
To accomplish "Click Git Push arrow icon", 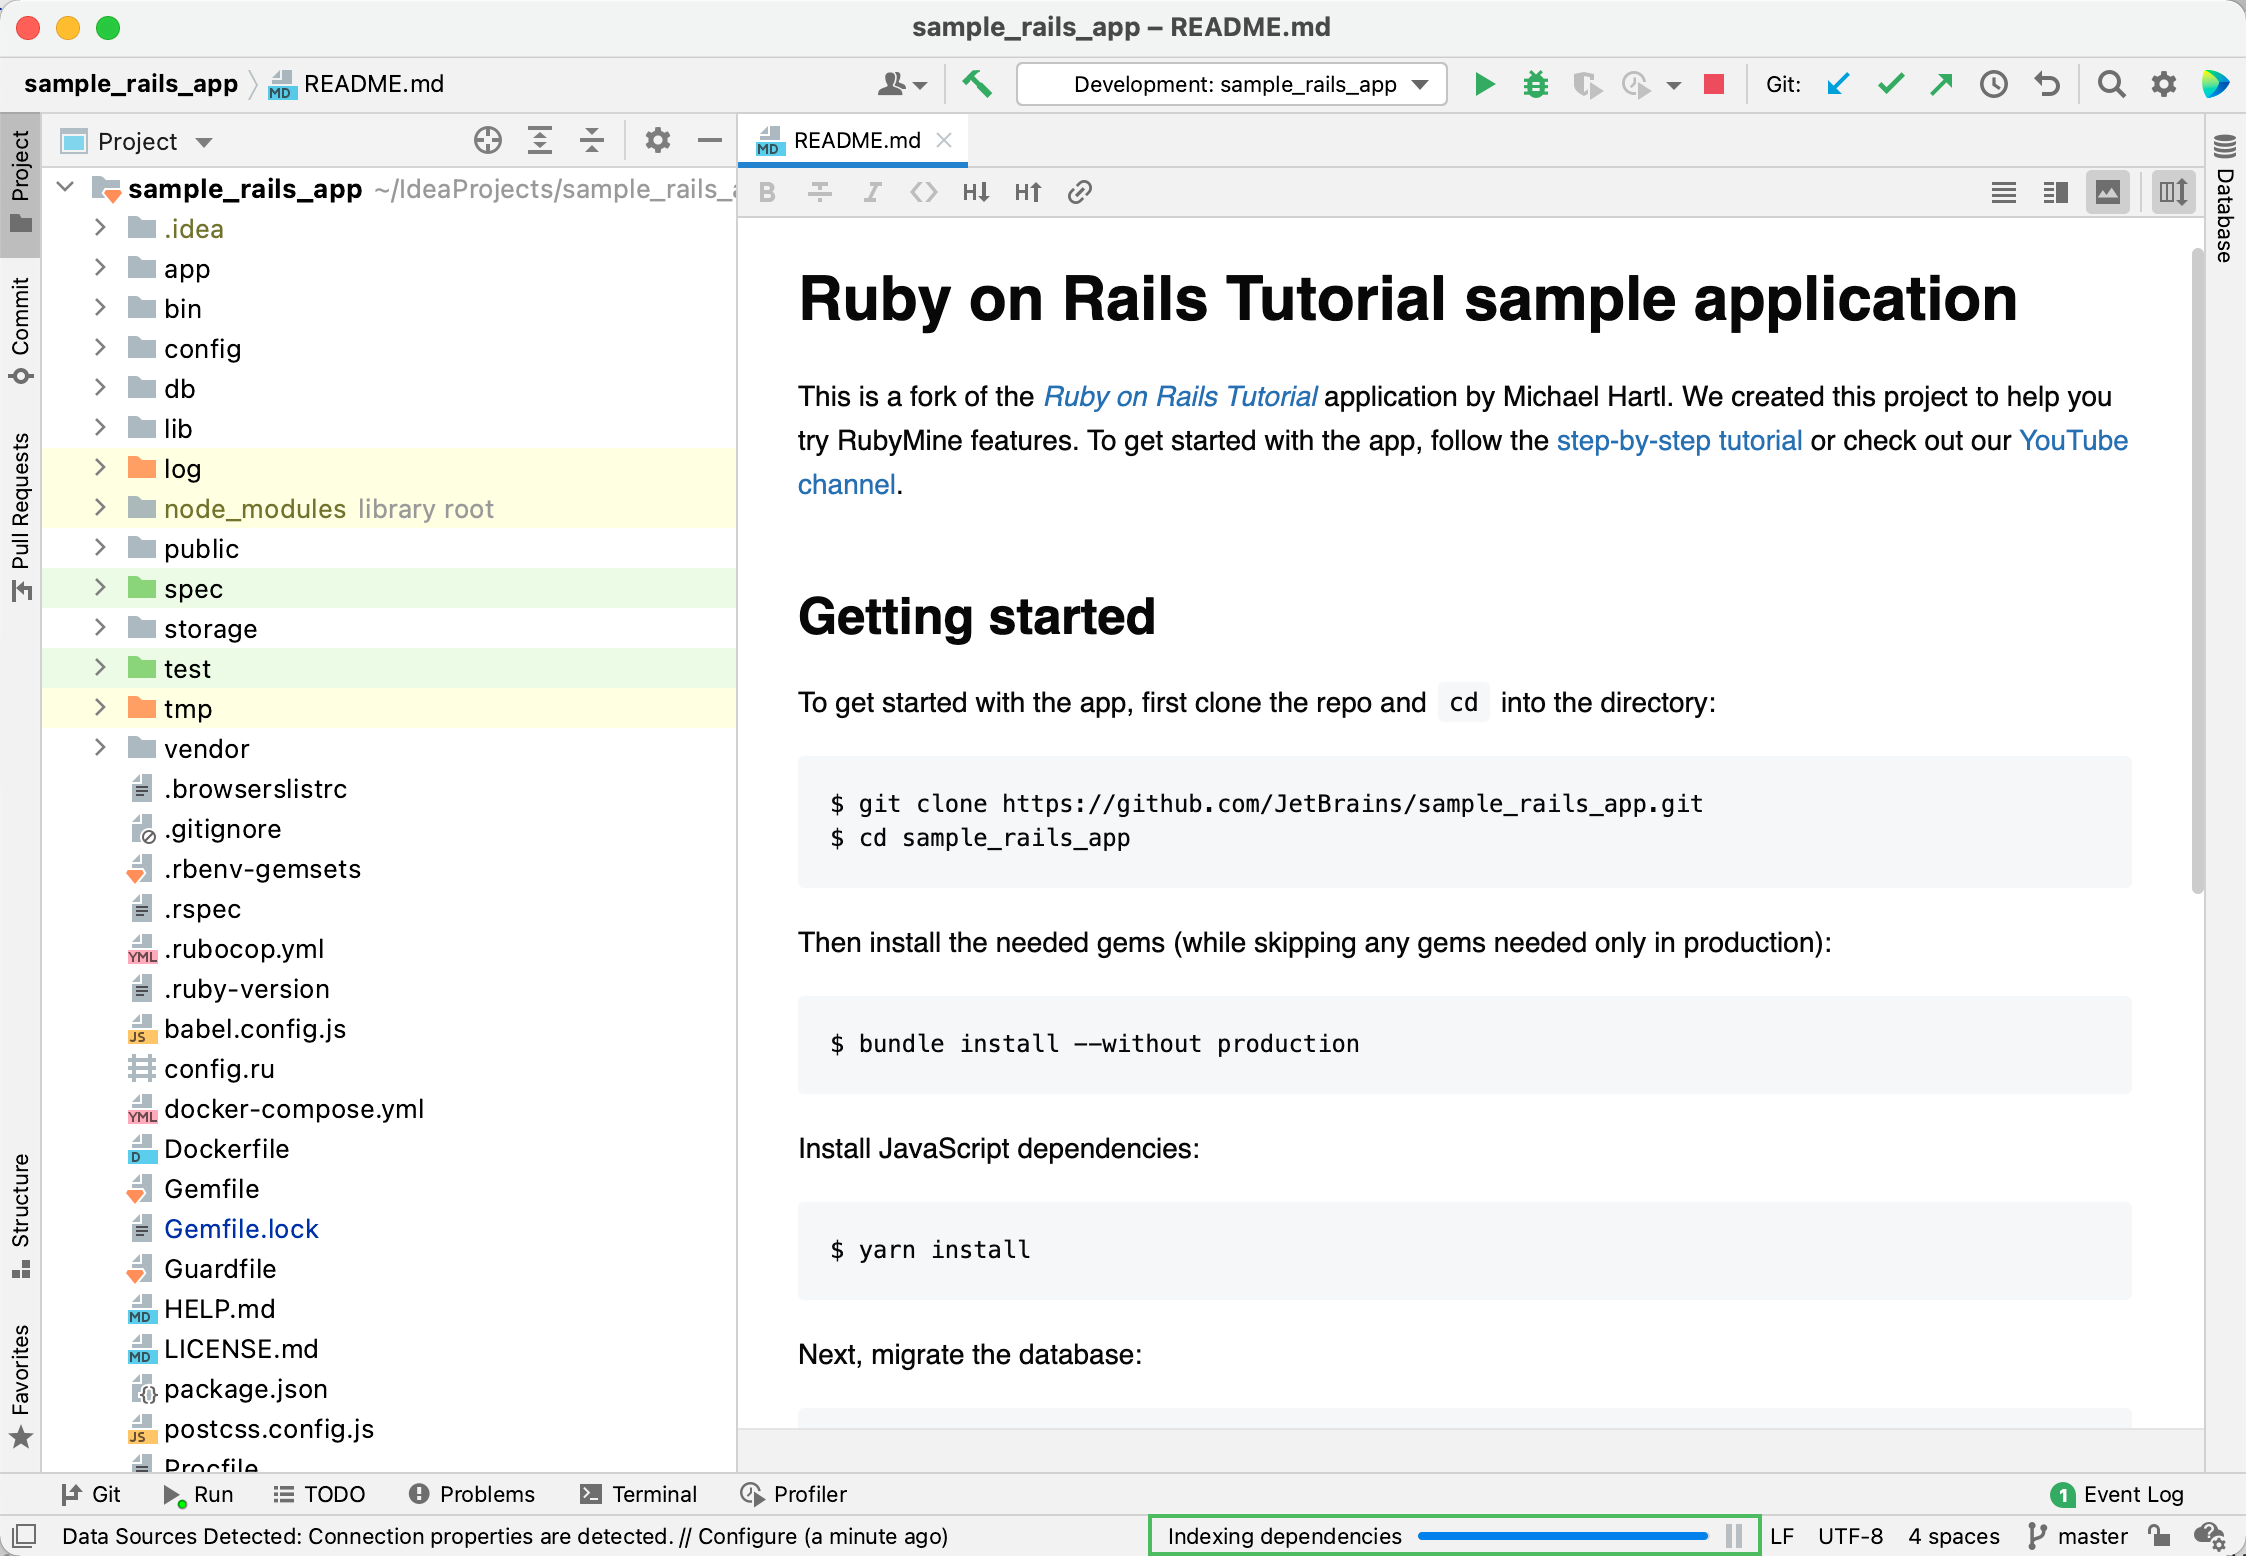I will click(1941, 84).
